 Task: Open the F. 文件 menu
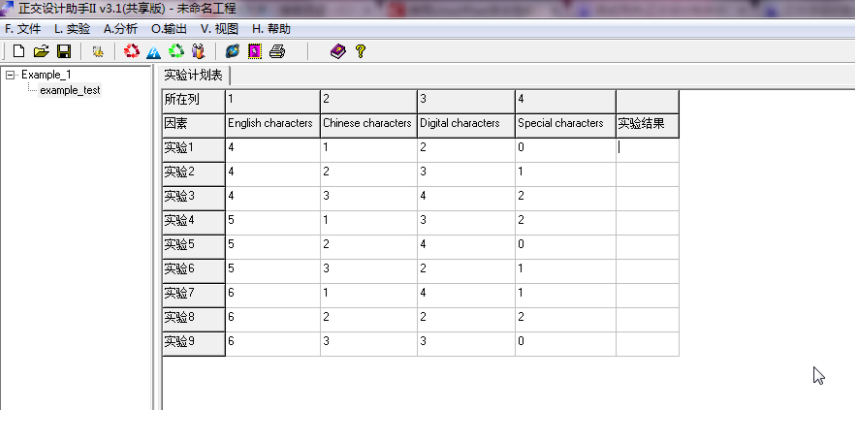[23, 29]
